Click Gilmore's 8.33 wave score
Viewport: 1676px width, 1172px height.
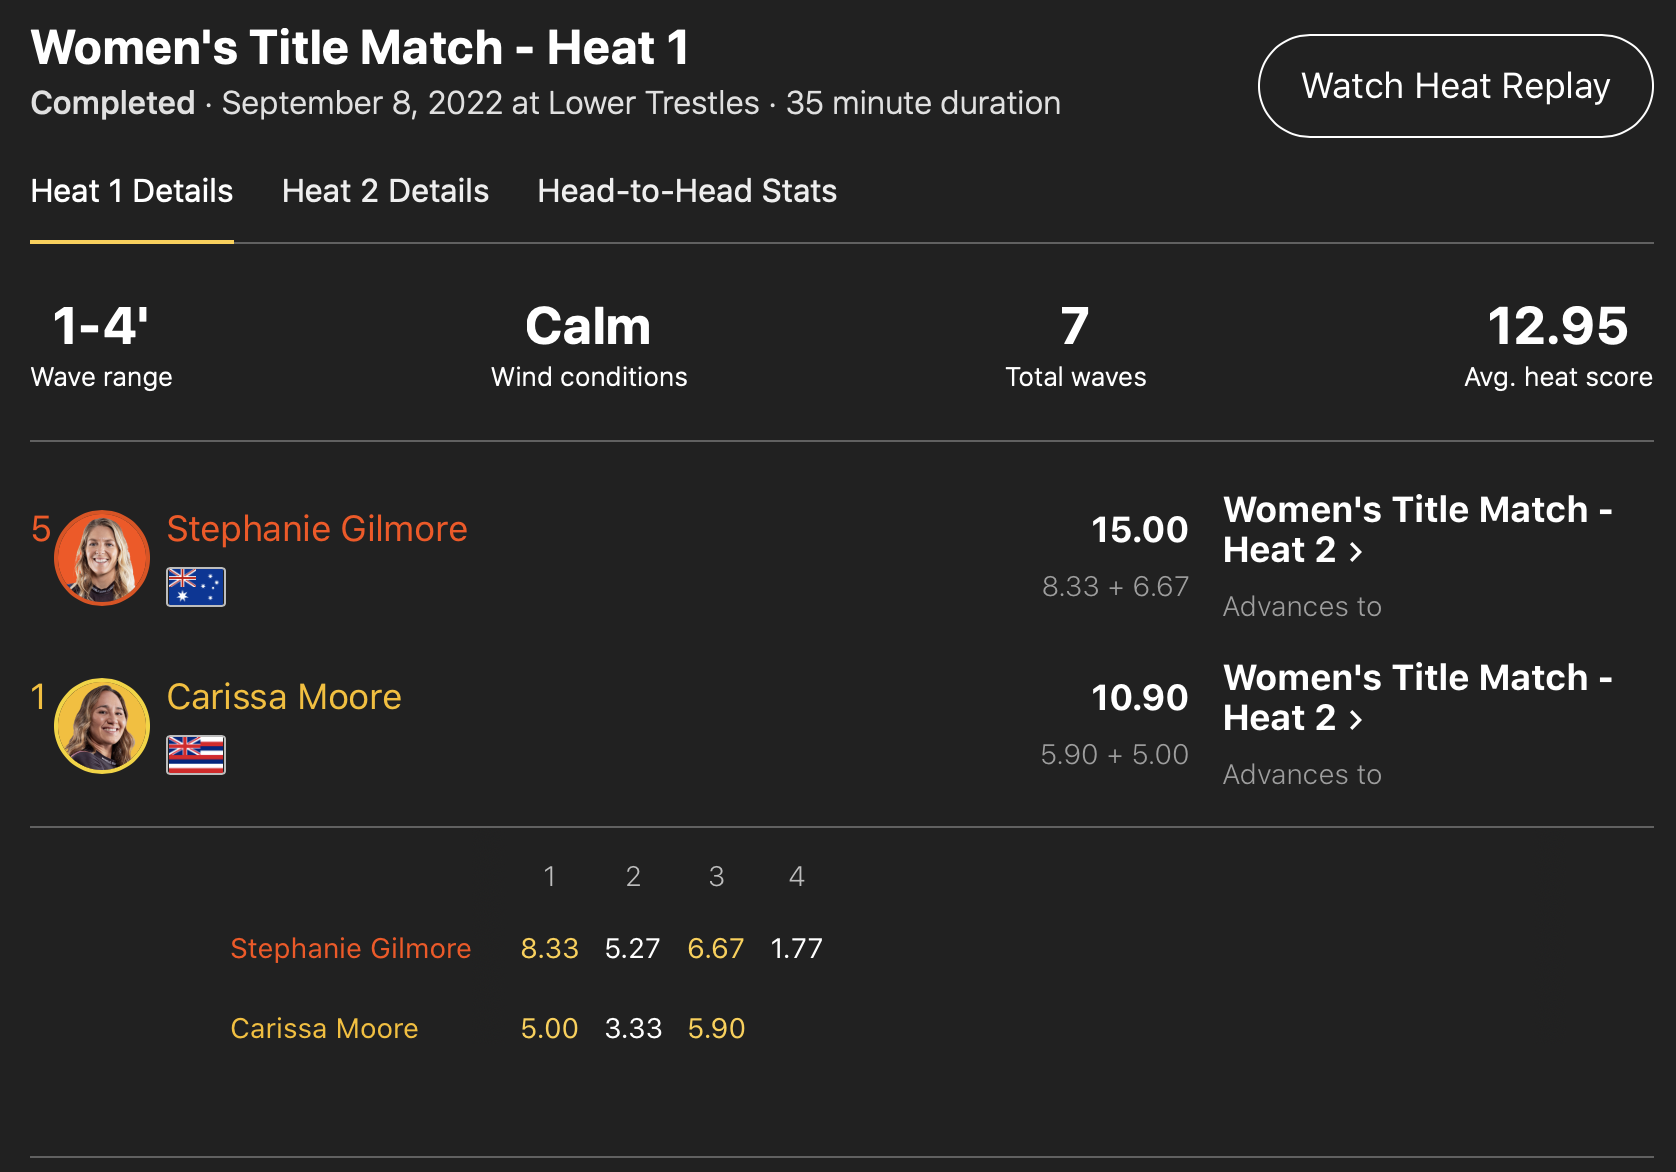[549, 948]
